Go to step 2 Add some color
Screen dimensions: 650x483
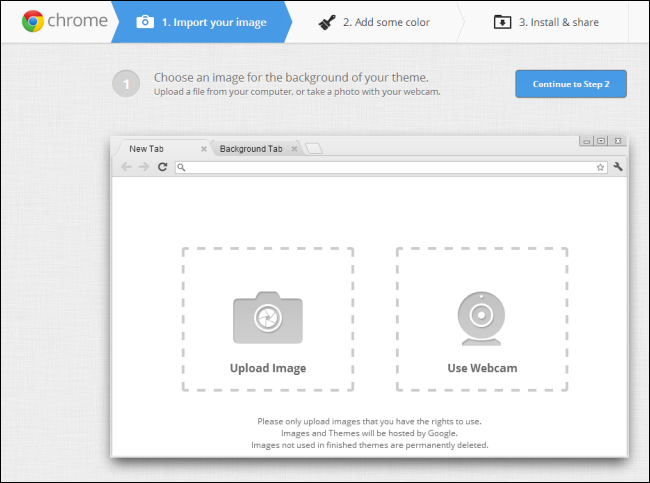(374, 22)
